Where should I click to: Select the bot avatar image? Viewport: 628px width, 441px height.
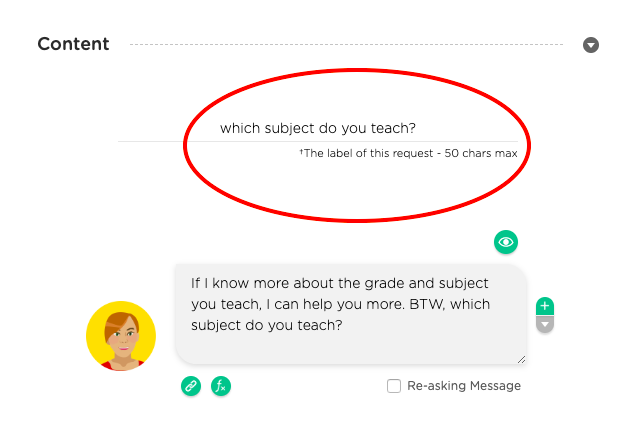tap(121, 336)
